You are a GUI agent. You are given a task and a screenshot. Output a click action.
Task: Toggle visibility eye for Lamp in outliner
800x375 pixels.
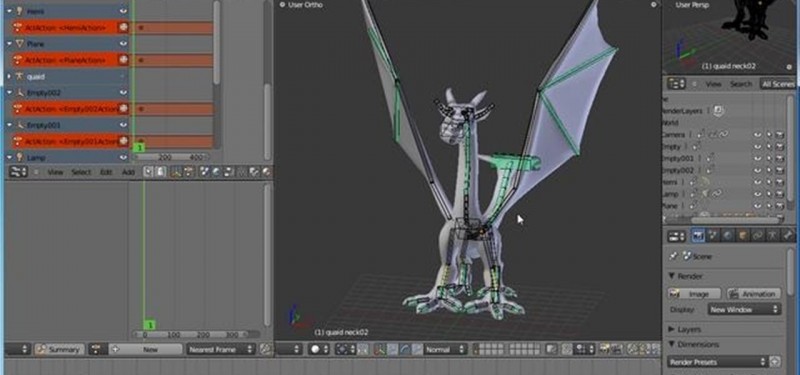point(757,194)
